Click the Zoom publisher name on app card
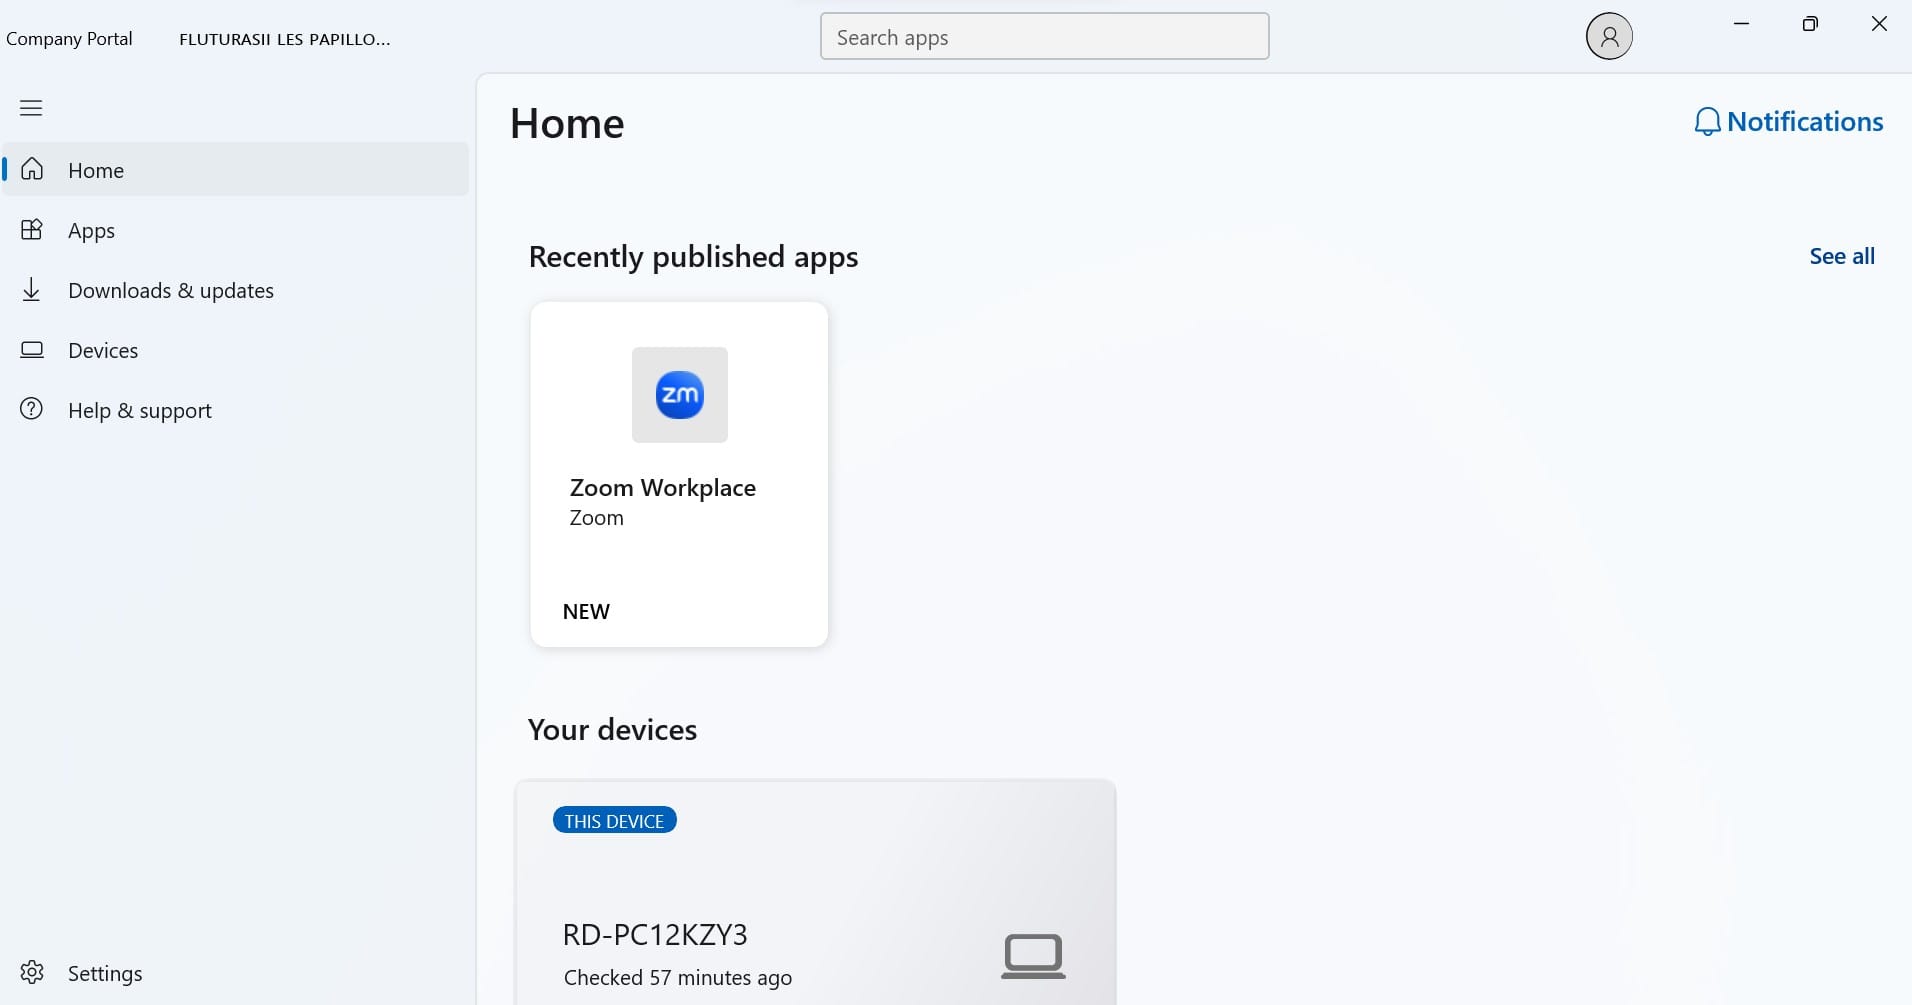1912x1005 pixels. [x=597, y=518]
